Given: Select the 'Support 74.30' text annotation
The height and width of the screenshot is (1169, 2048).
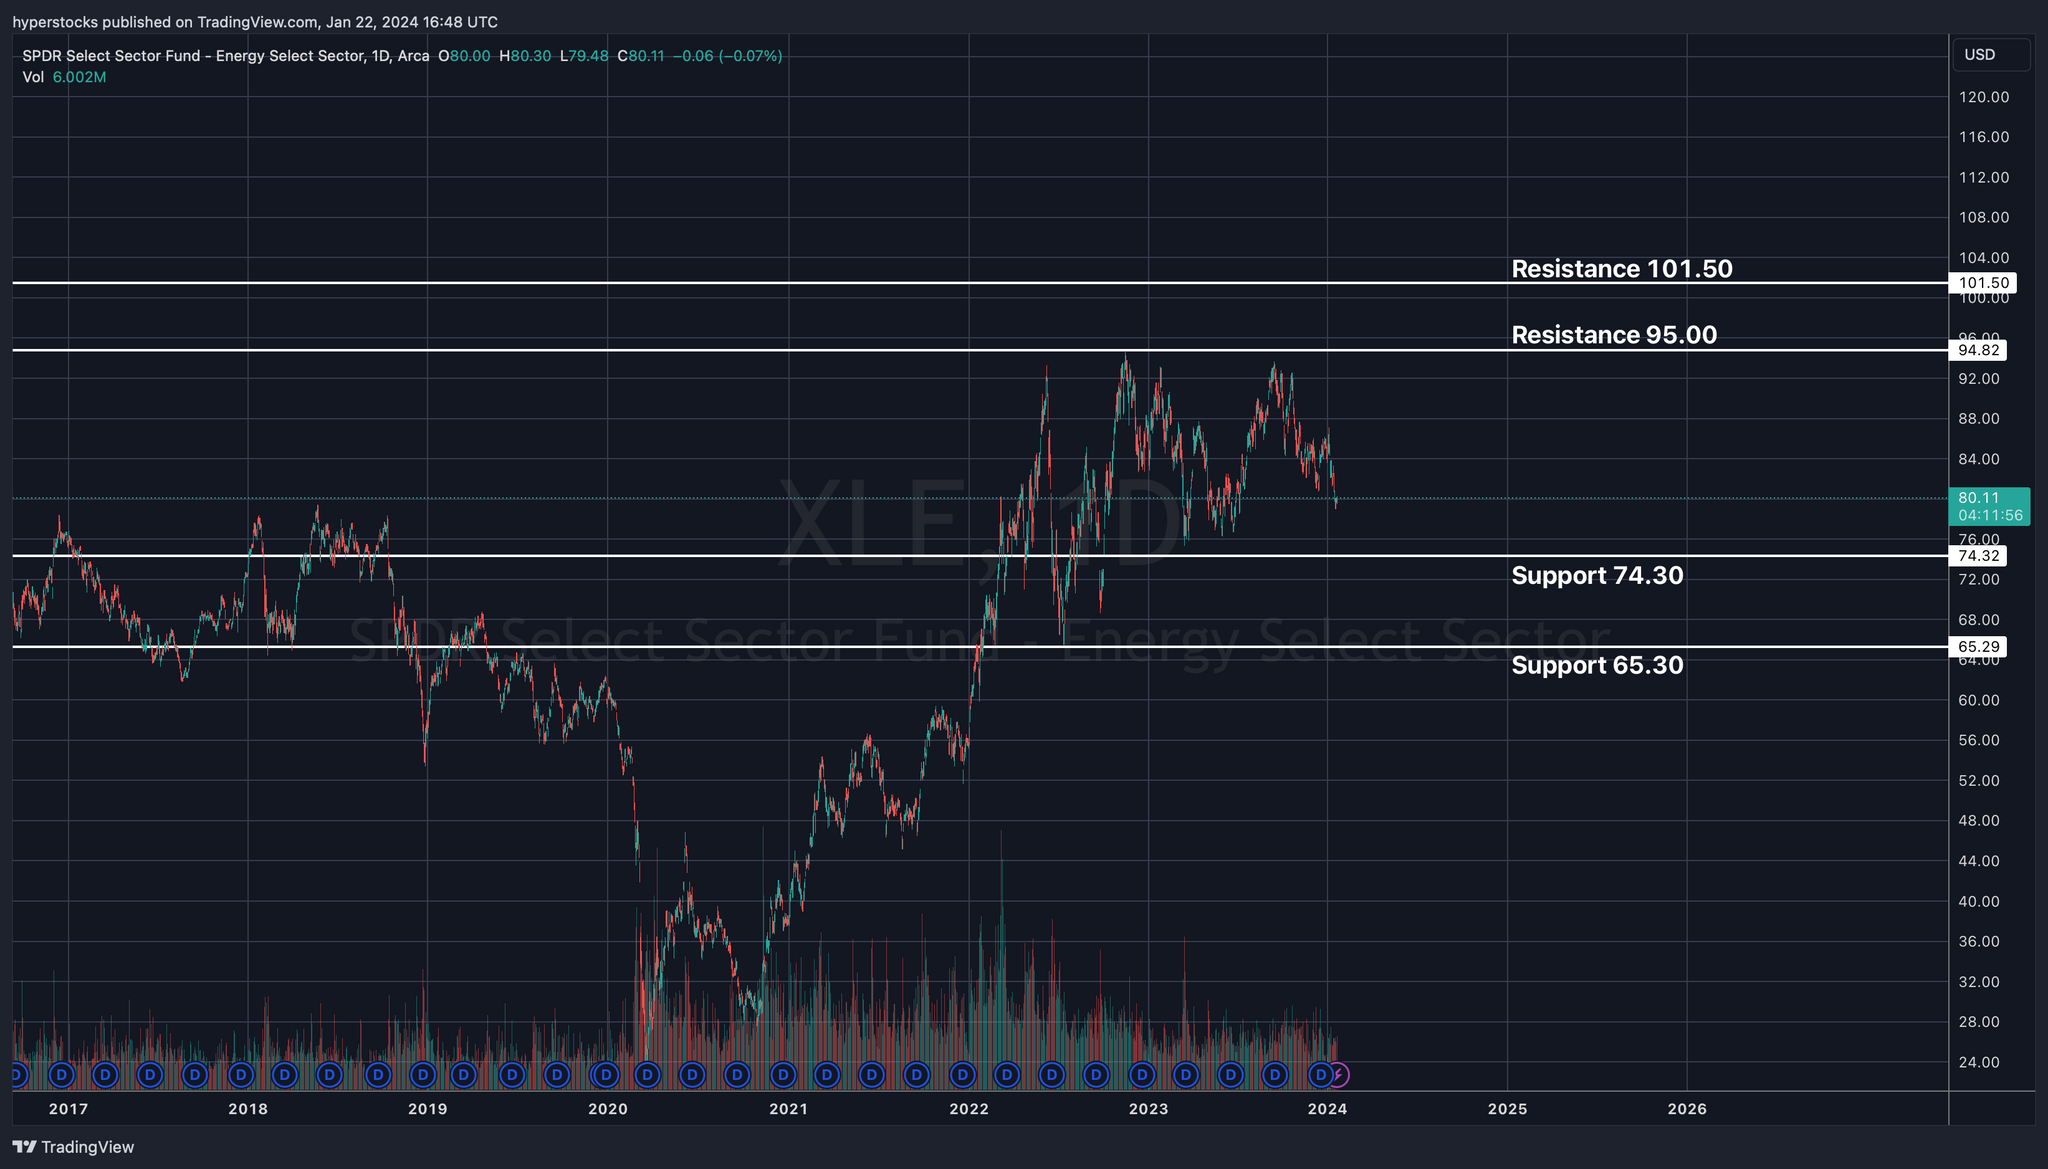Looking at the screenshot, I should point(1597,576).
